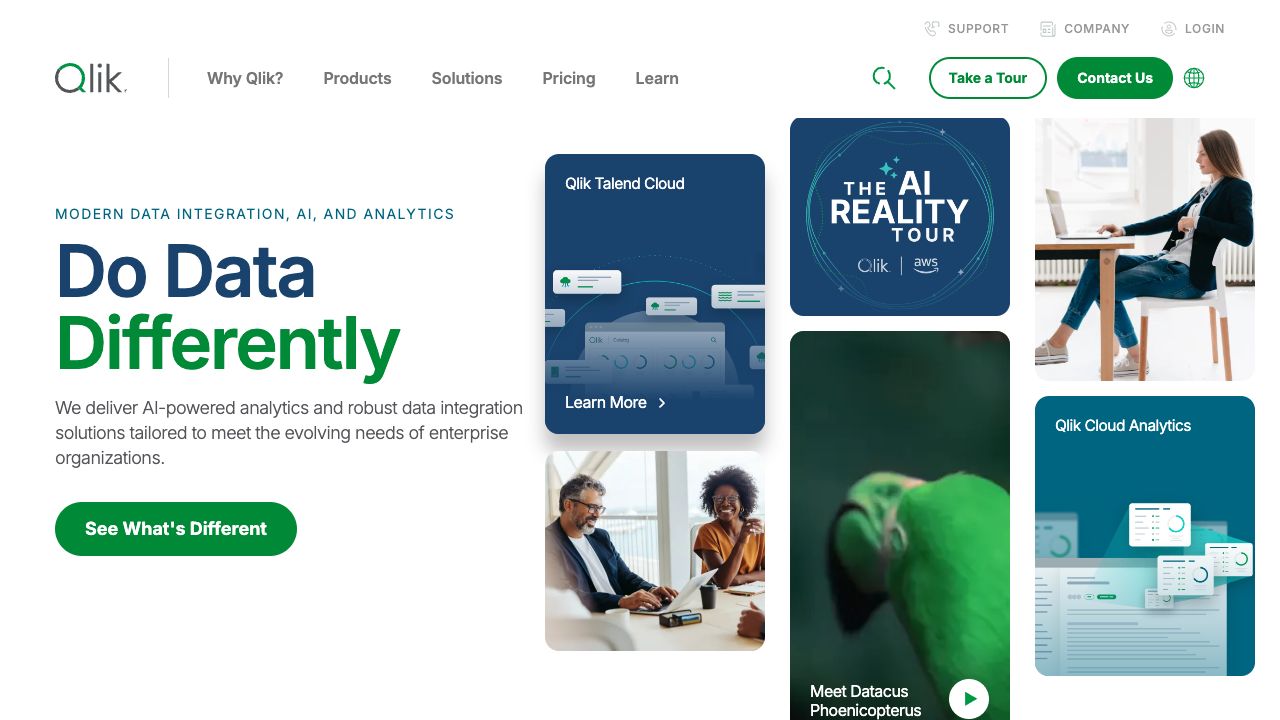
Task: Click the Company building icon
Action: [1048, 29]
